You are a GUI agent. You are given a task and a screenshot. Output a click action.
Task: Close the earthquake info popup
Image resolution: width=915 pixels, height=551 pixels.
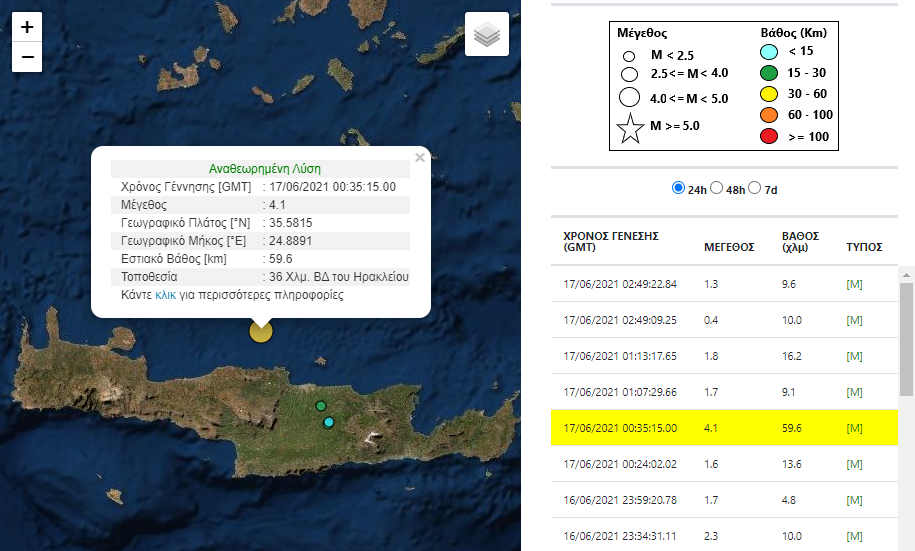click(420, 158)
